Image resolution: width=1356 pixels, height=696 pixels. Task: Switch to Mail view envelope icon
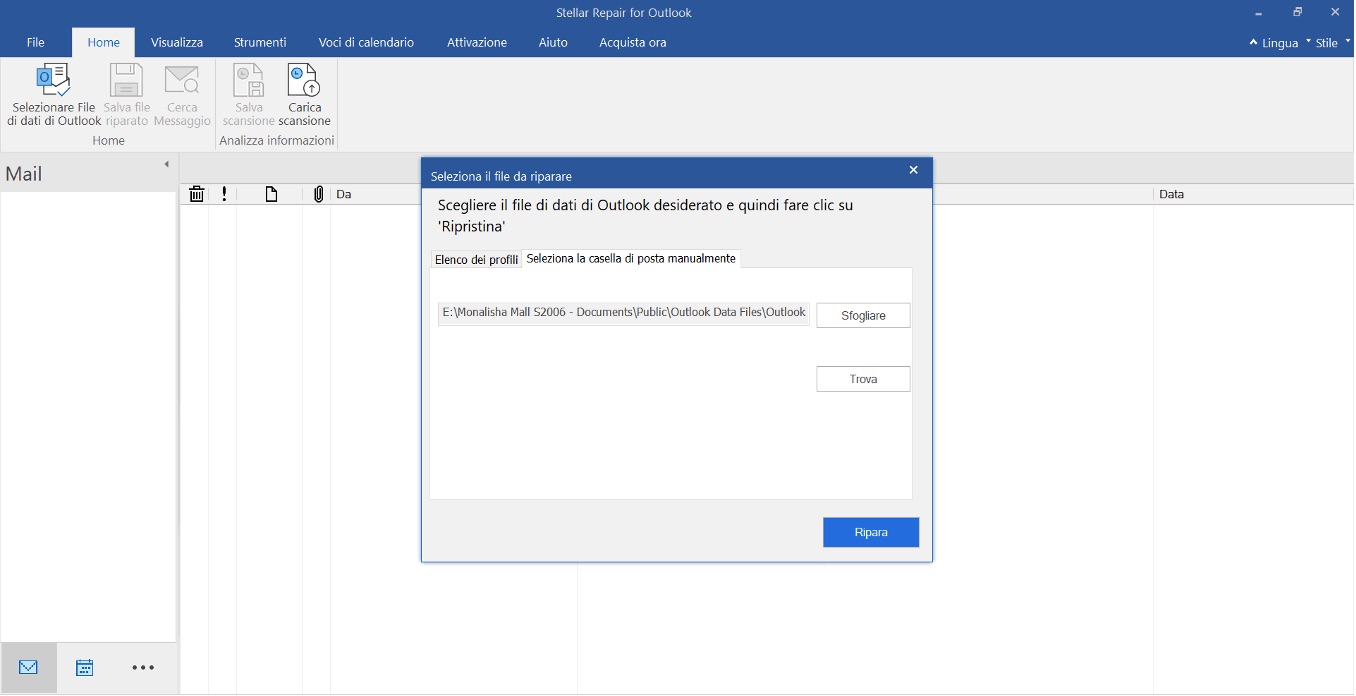pyautogui.click(x=28, y=667)
